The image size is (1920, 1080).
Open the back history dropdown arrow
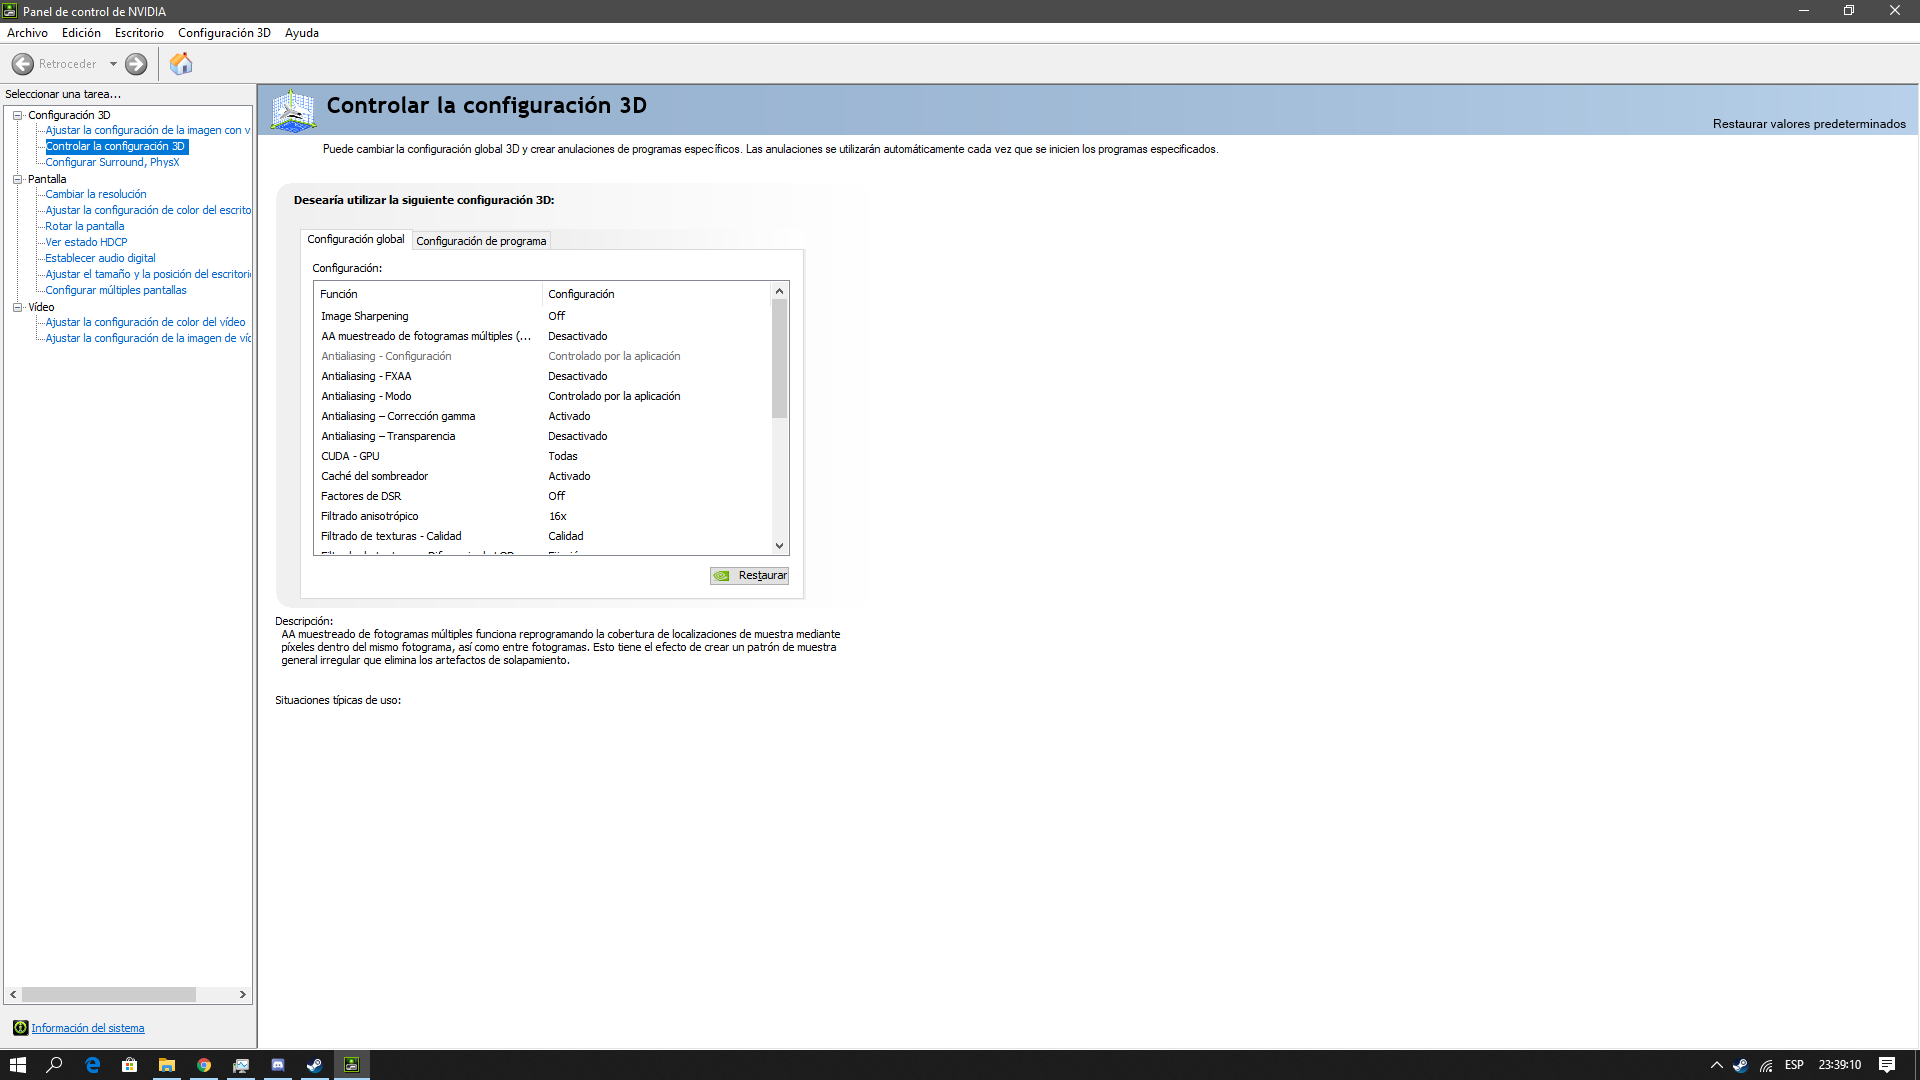[113, 64]
